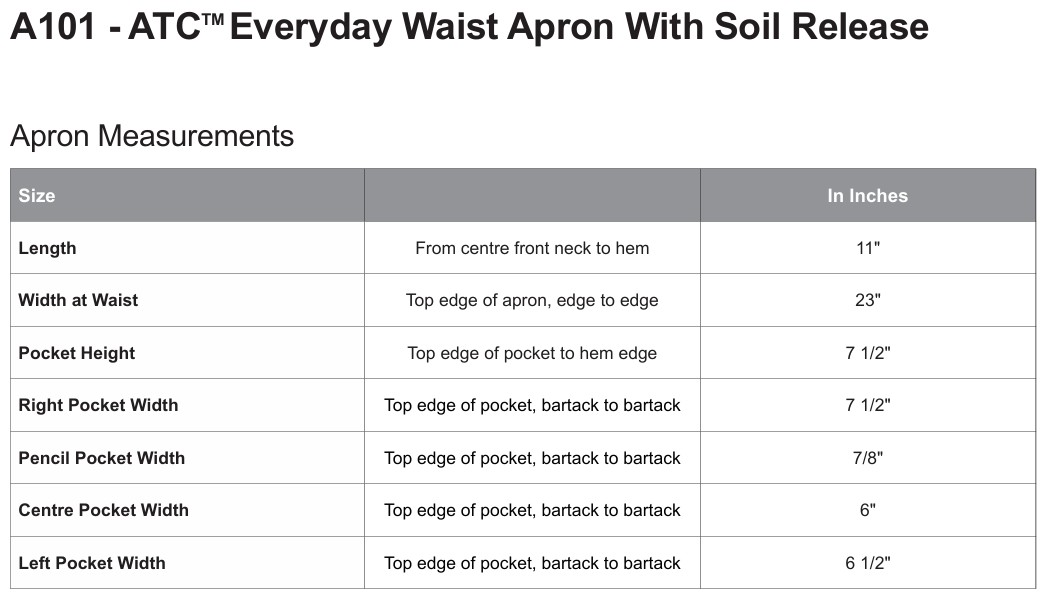Screen dimensions: 1053x606
Task: Click the Centre Pocket Width label
Action: (103, 510)
